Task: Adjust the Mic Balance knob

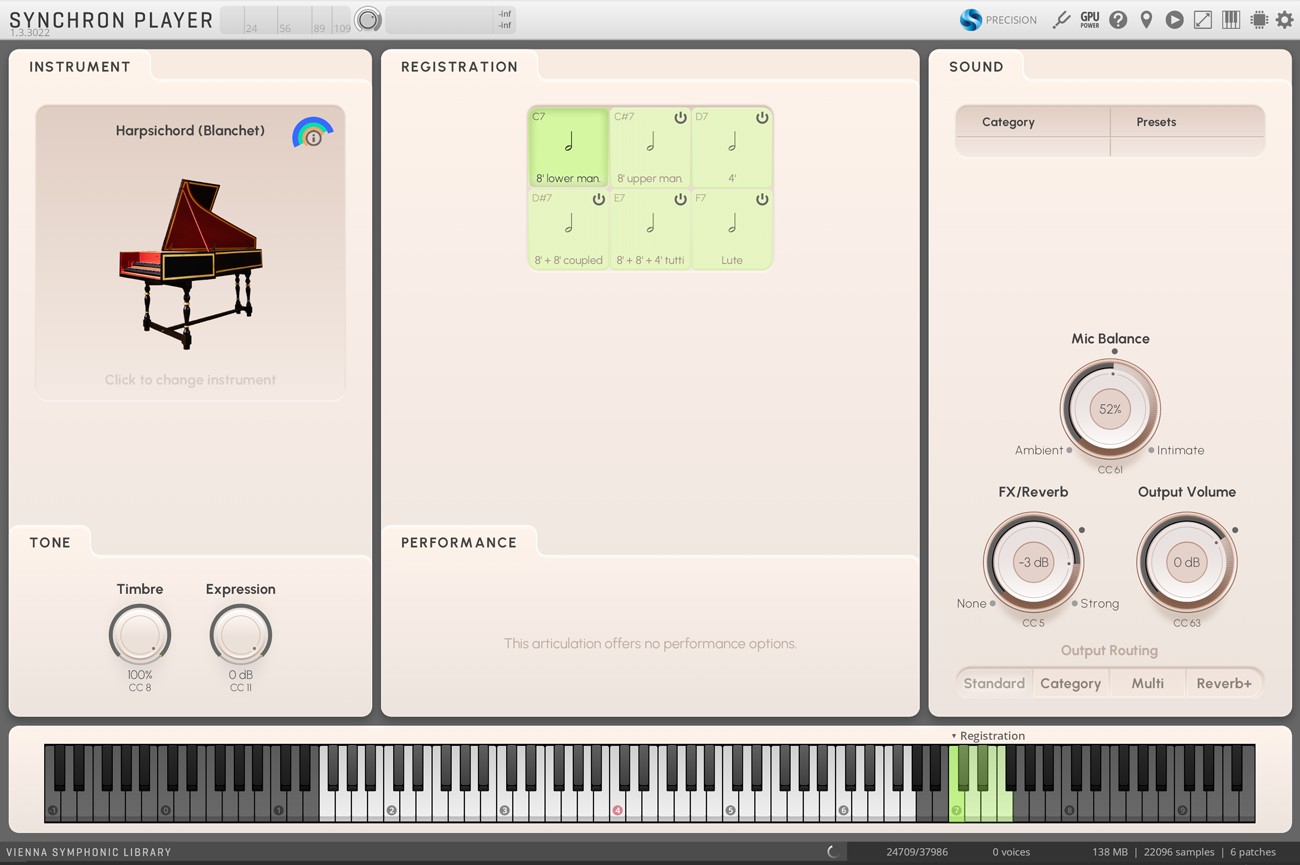Action: pyautogui.click(x=1110, y=409)
